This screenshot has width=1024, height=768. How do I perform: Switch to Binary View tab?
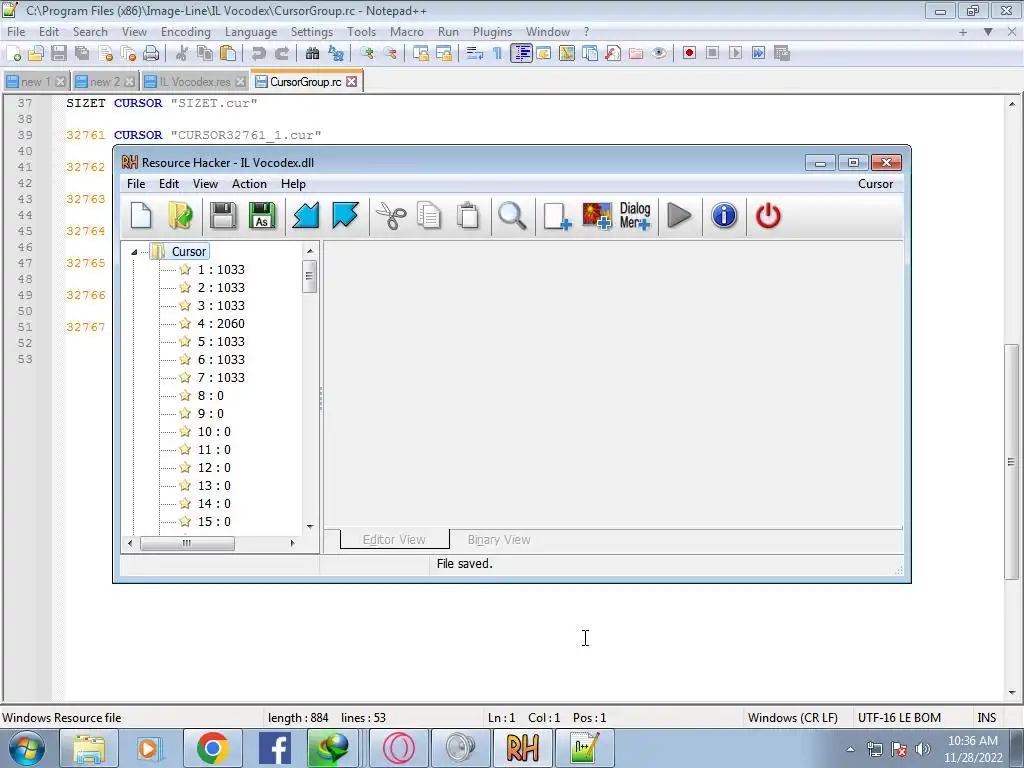(499, 540)
